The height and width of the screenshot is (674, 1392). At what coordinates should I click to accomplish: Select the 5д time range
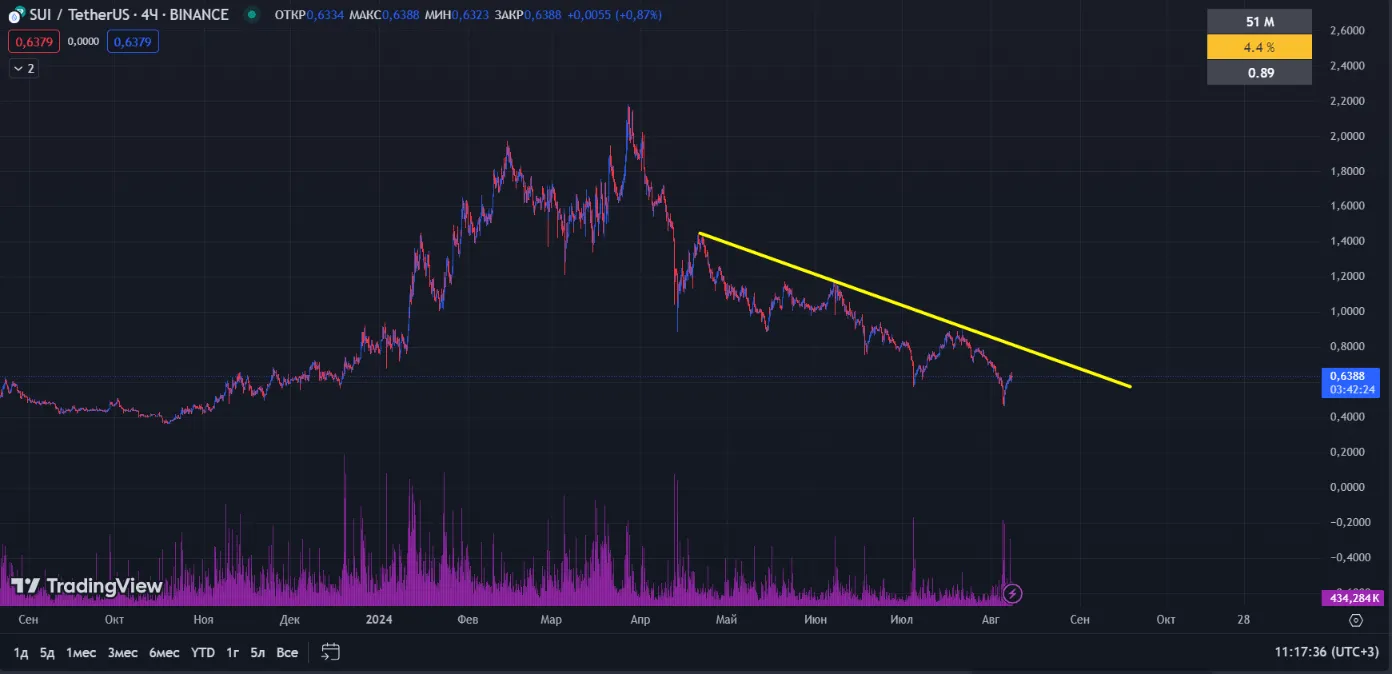(x=47, y=652)
